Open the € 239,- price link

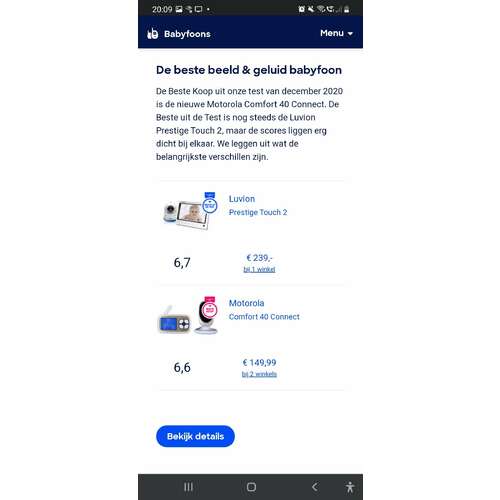click(259, 258)
